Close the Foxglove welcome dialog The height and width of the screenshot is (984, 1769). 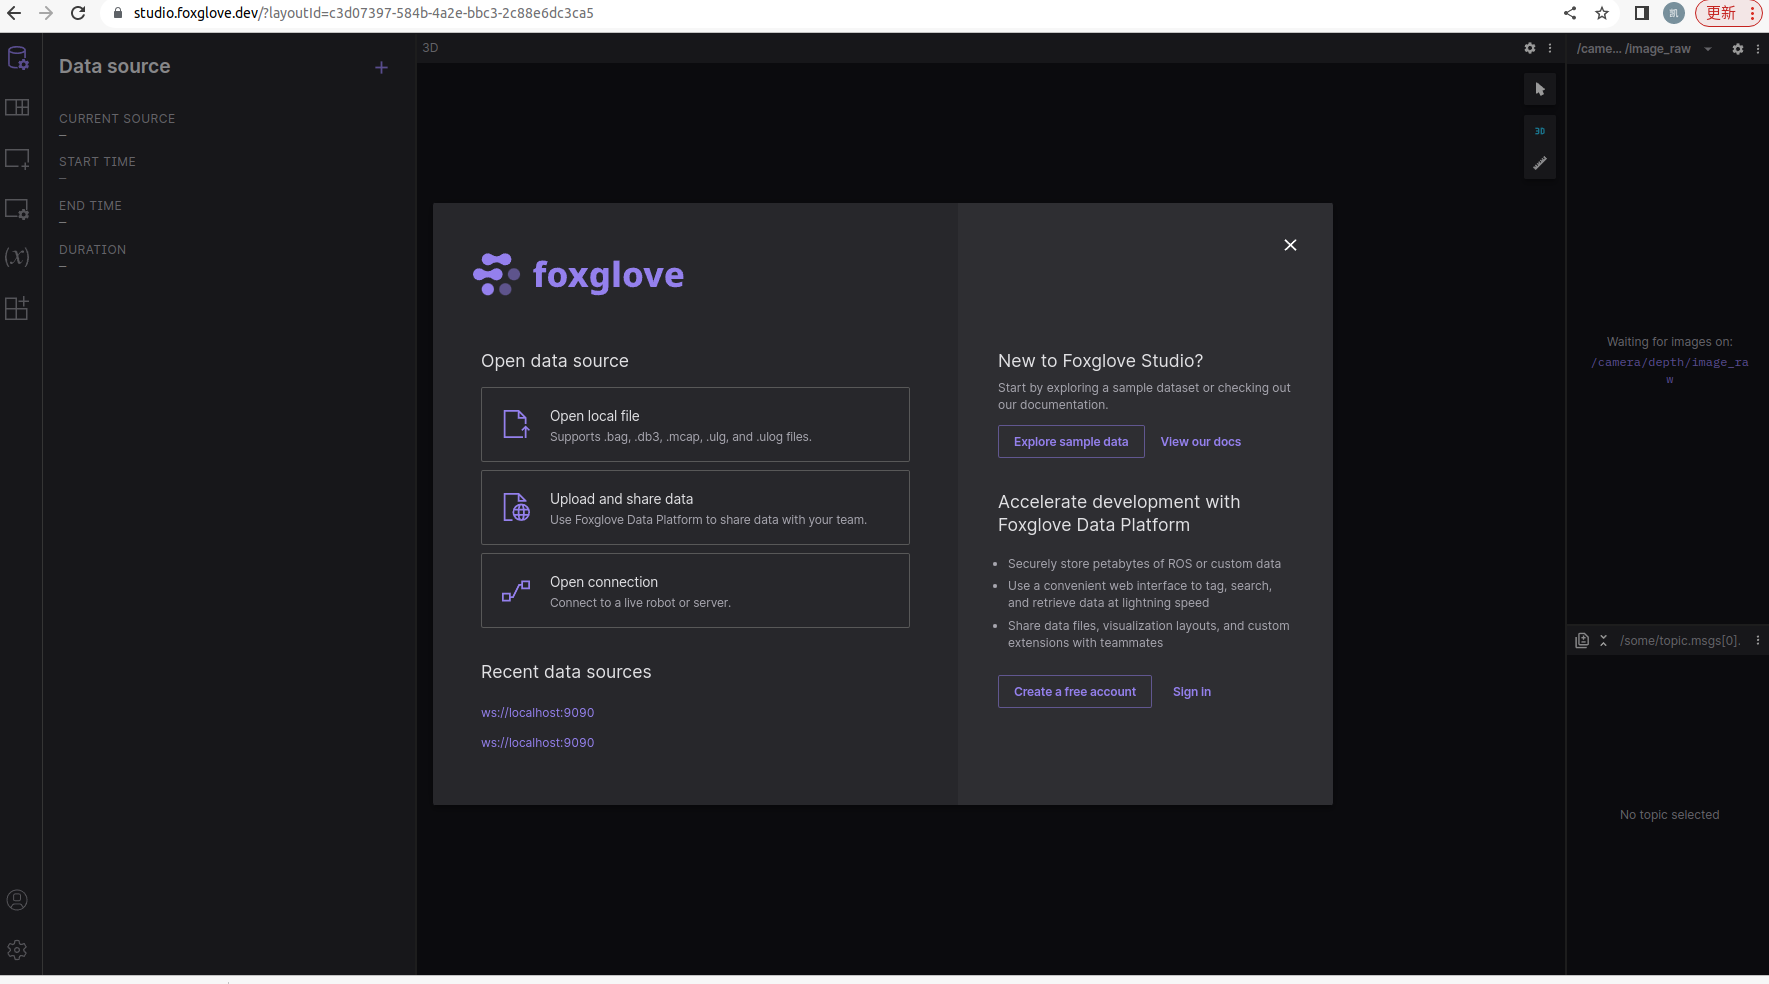1290,245
